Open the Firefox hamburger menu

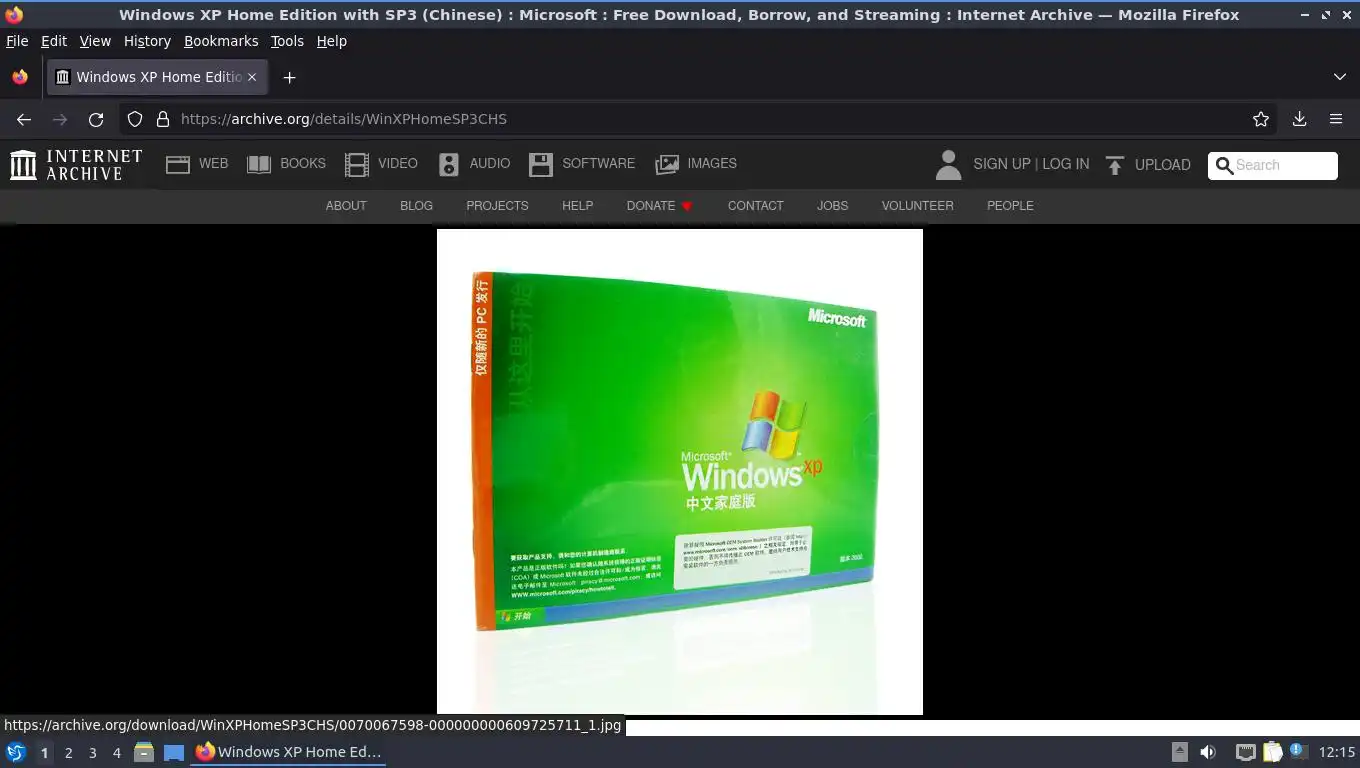point(1336,119)
